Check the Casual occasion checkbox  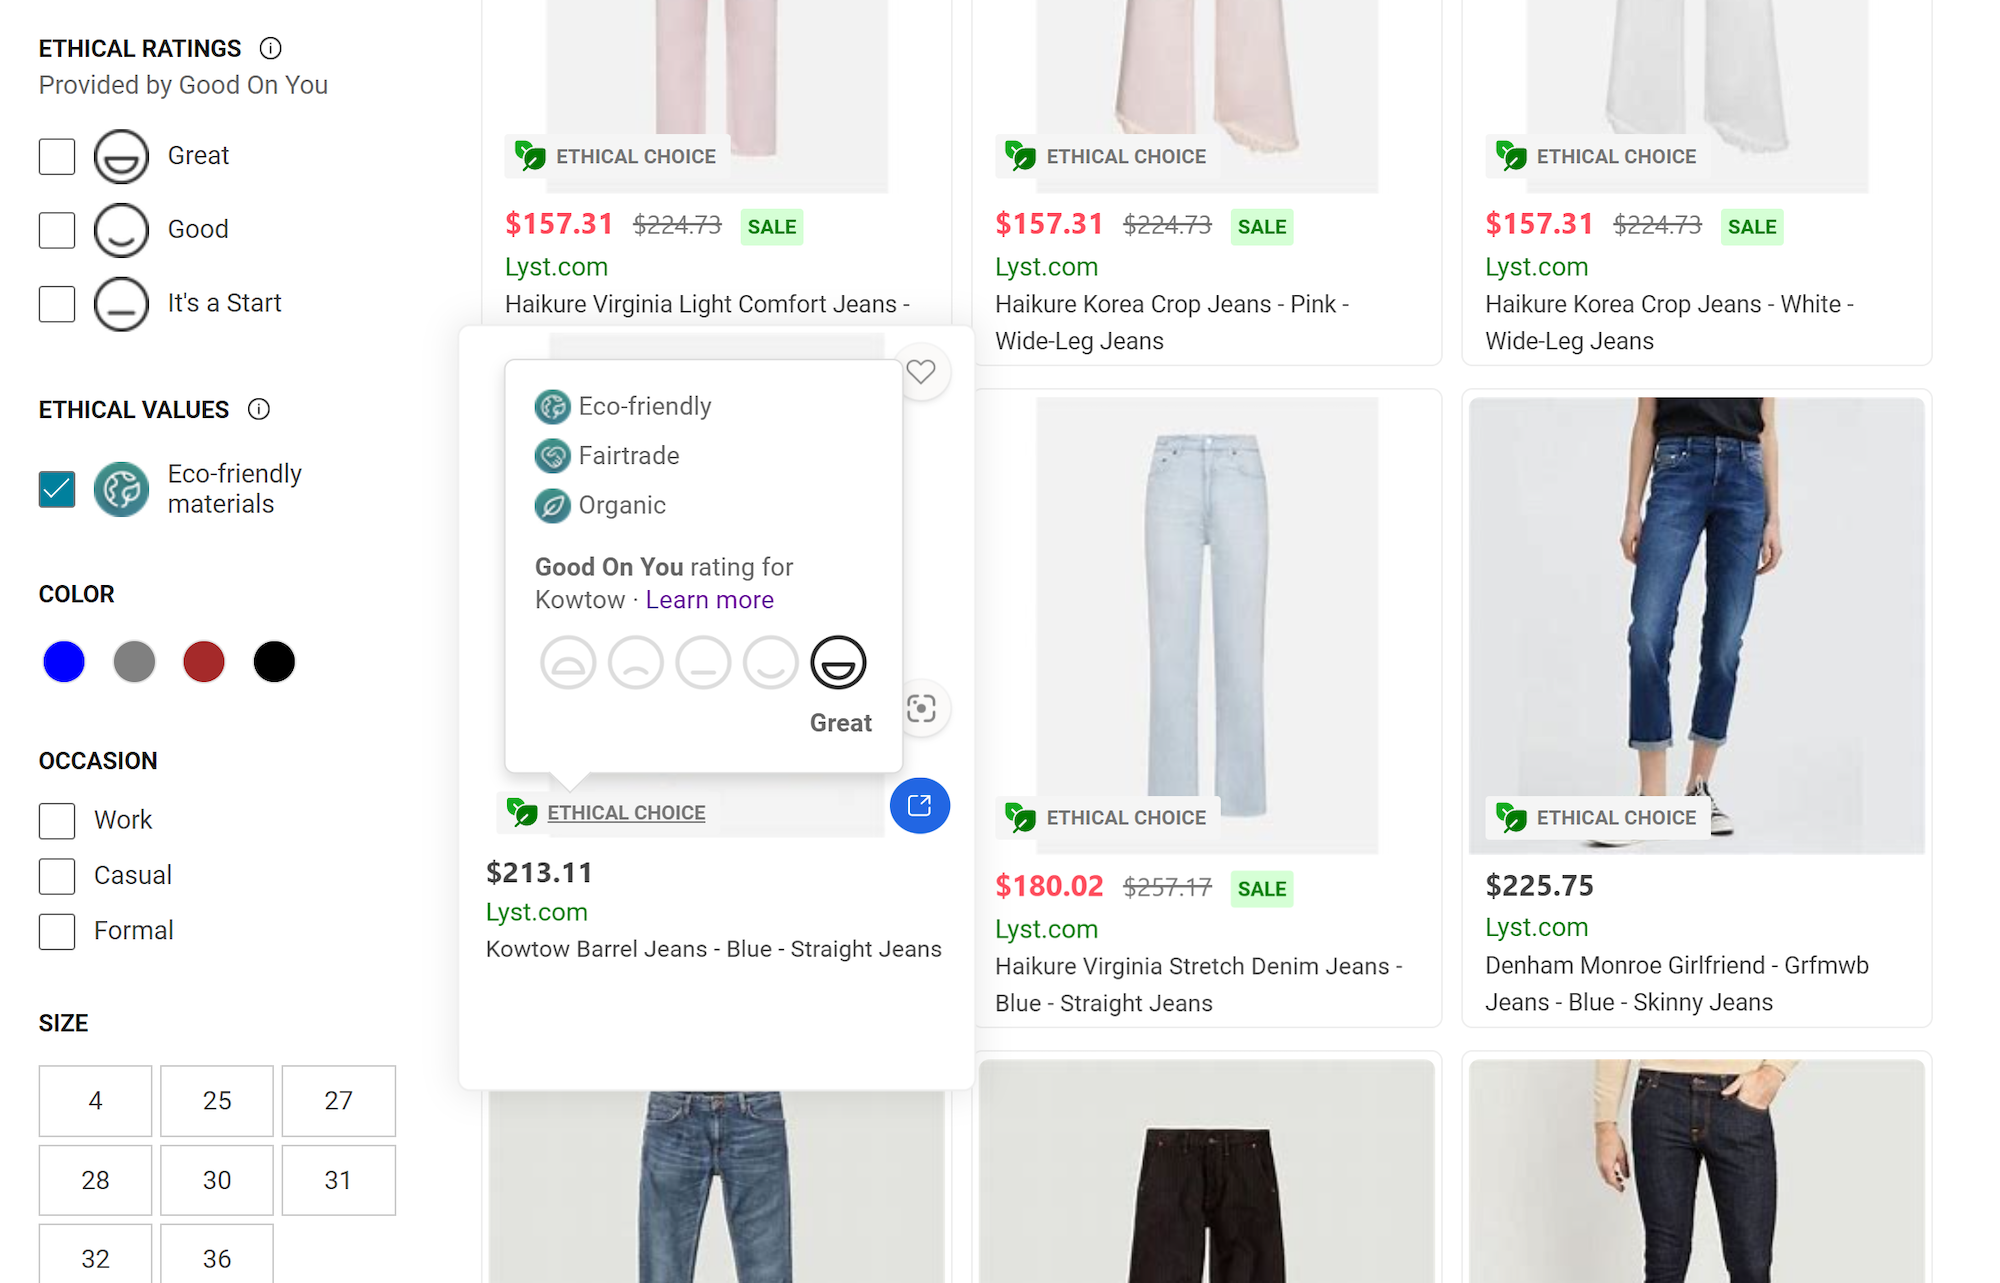tap(56, 875)
